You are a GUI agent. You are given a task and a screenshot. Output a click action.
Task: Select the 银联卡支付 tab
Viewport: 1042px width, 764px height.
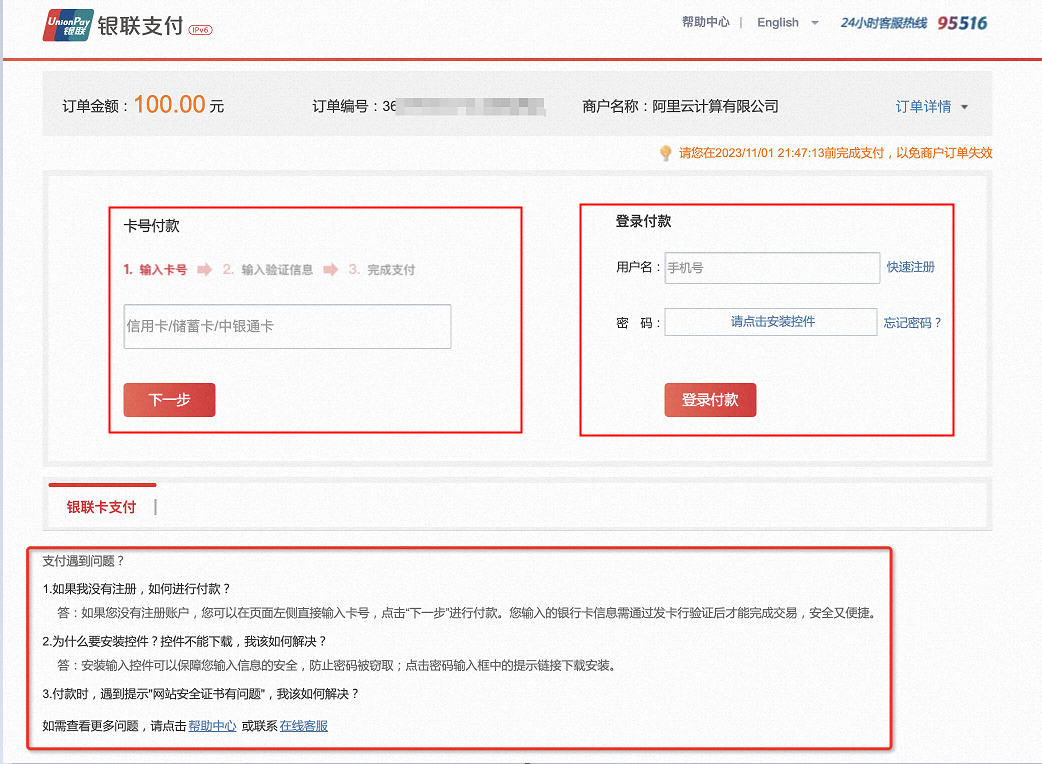(x=101, y=507)
